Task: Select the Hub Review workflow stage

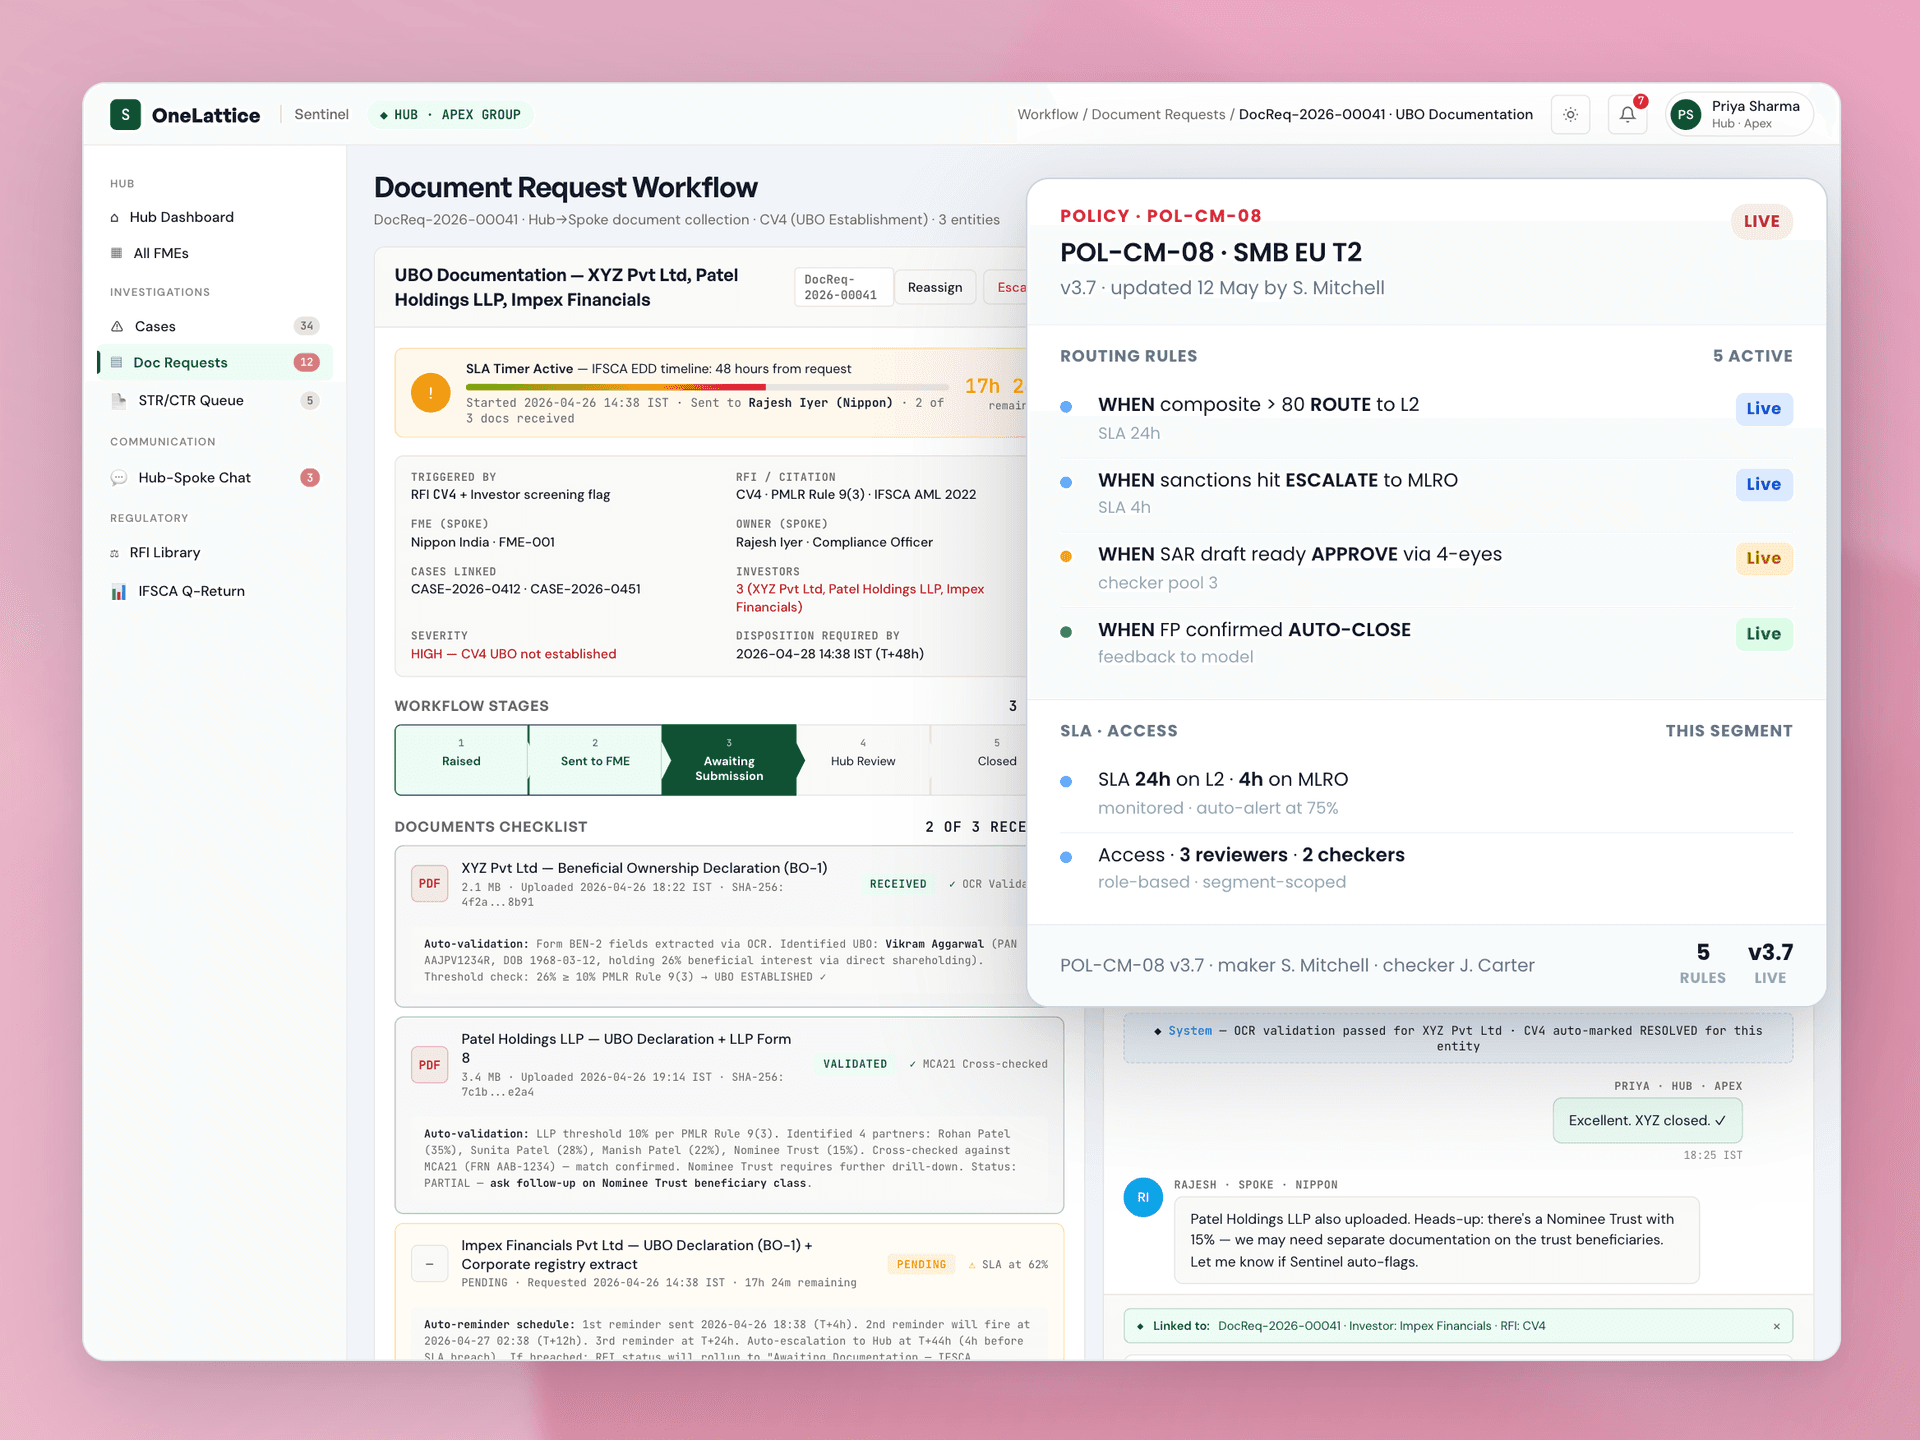Action: (x=863, y=761)
